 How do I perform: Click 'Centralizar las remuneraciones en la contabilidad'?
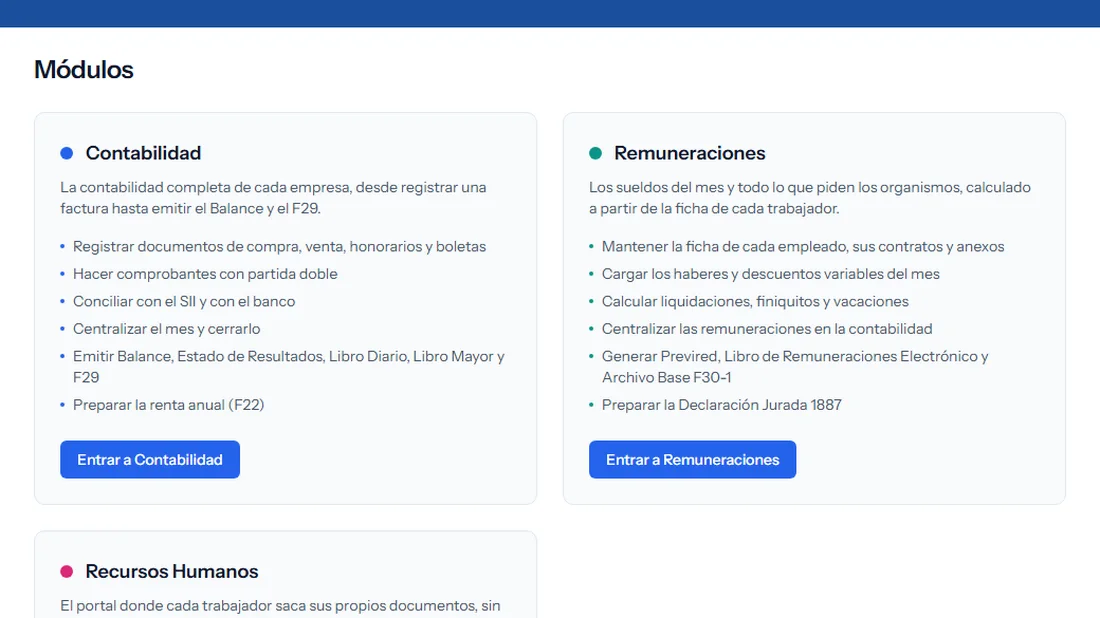767,328
